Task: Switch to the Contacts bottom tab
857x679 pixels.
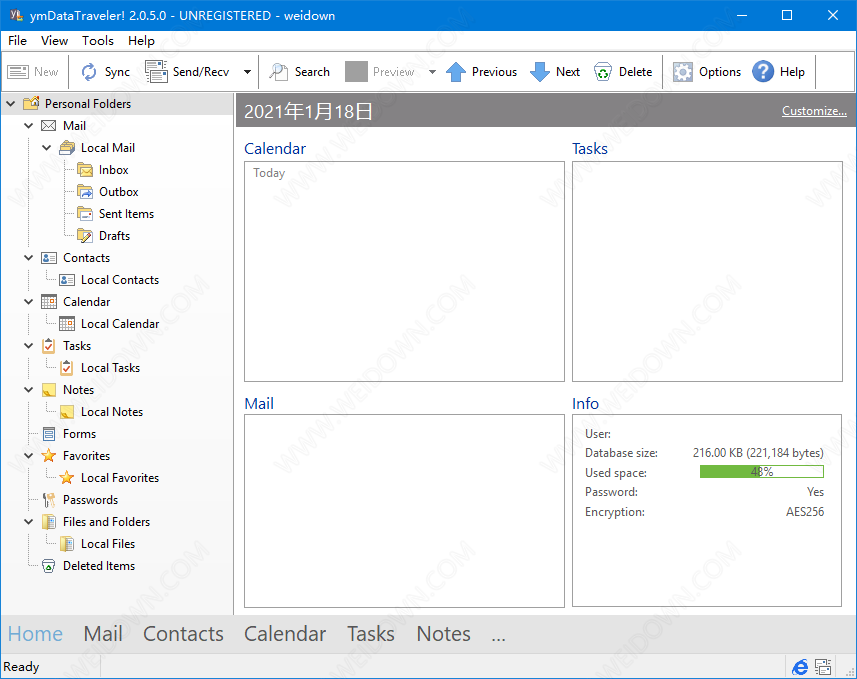Action: tap(183, 634)
